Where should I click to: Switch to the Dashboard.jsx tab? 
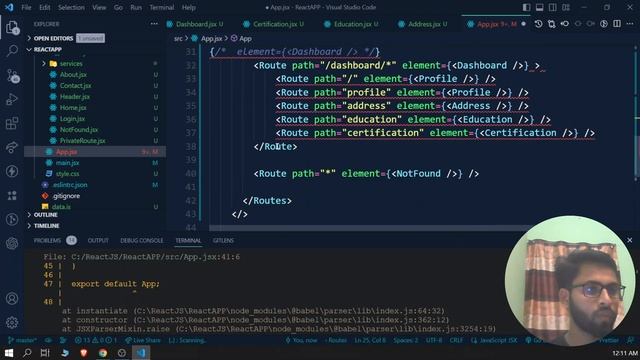(x=195, y=24)
